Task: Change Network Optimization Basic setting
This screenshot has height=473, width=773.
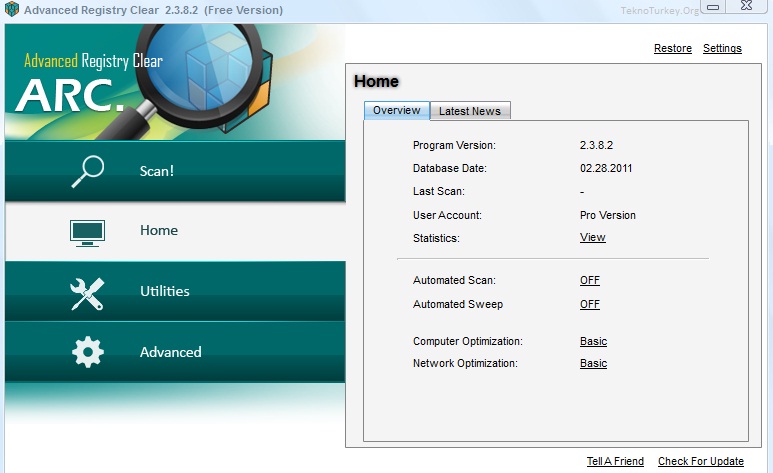Action: click(594, 364)
